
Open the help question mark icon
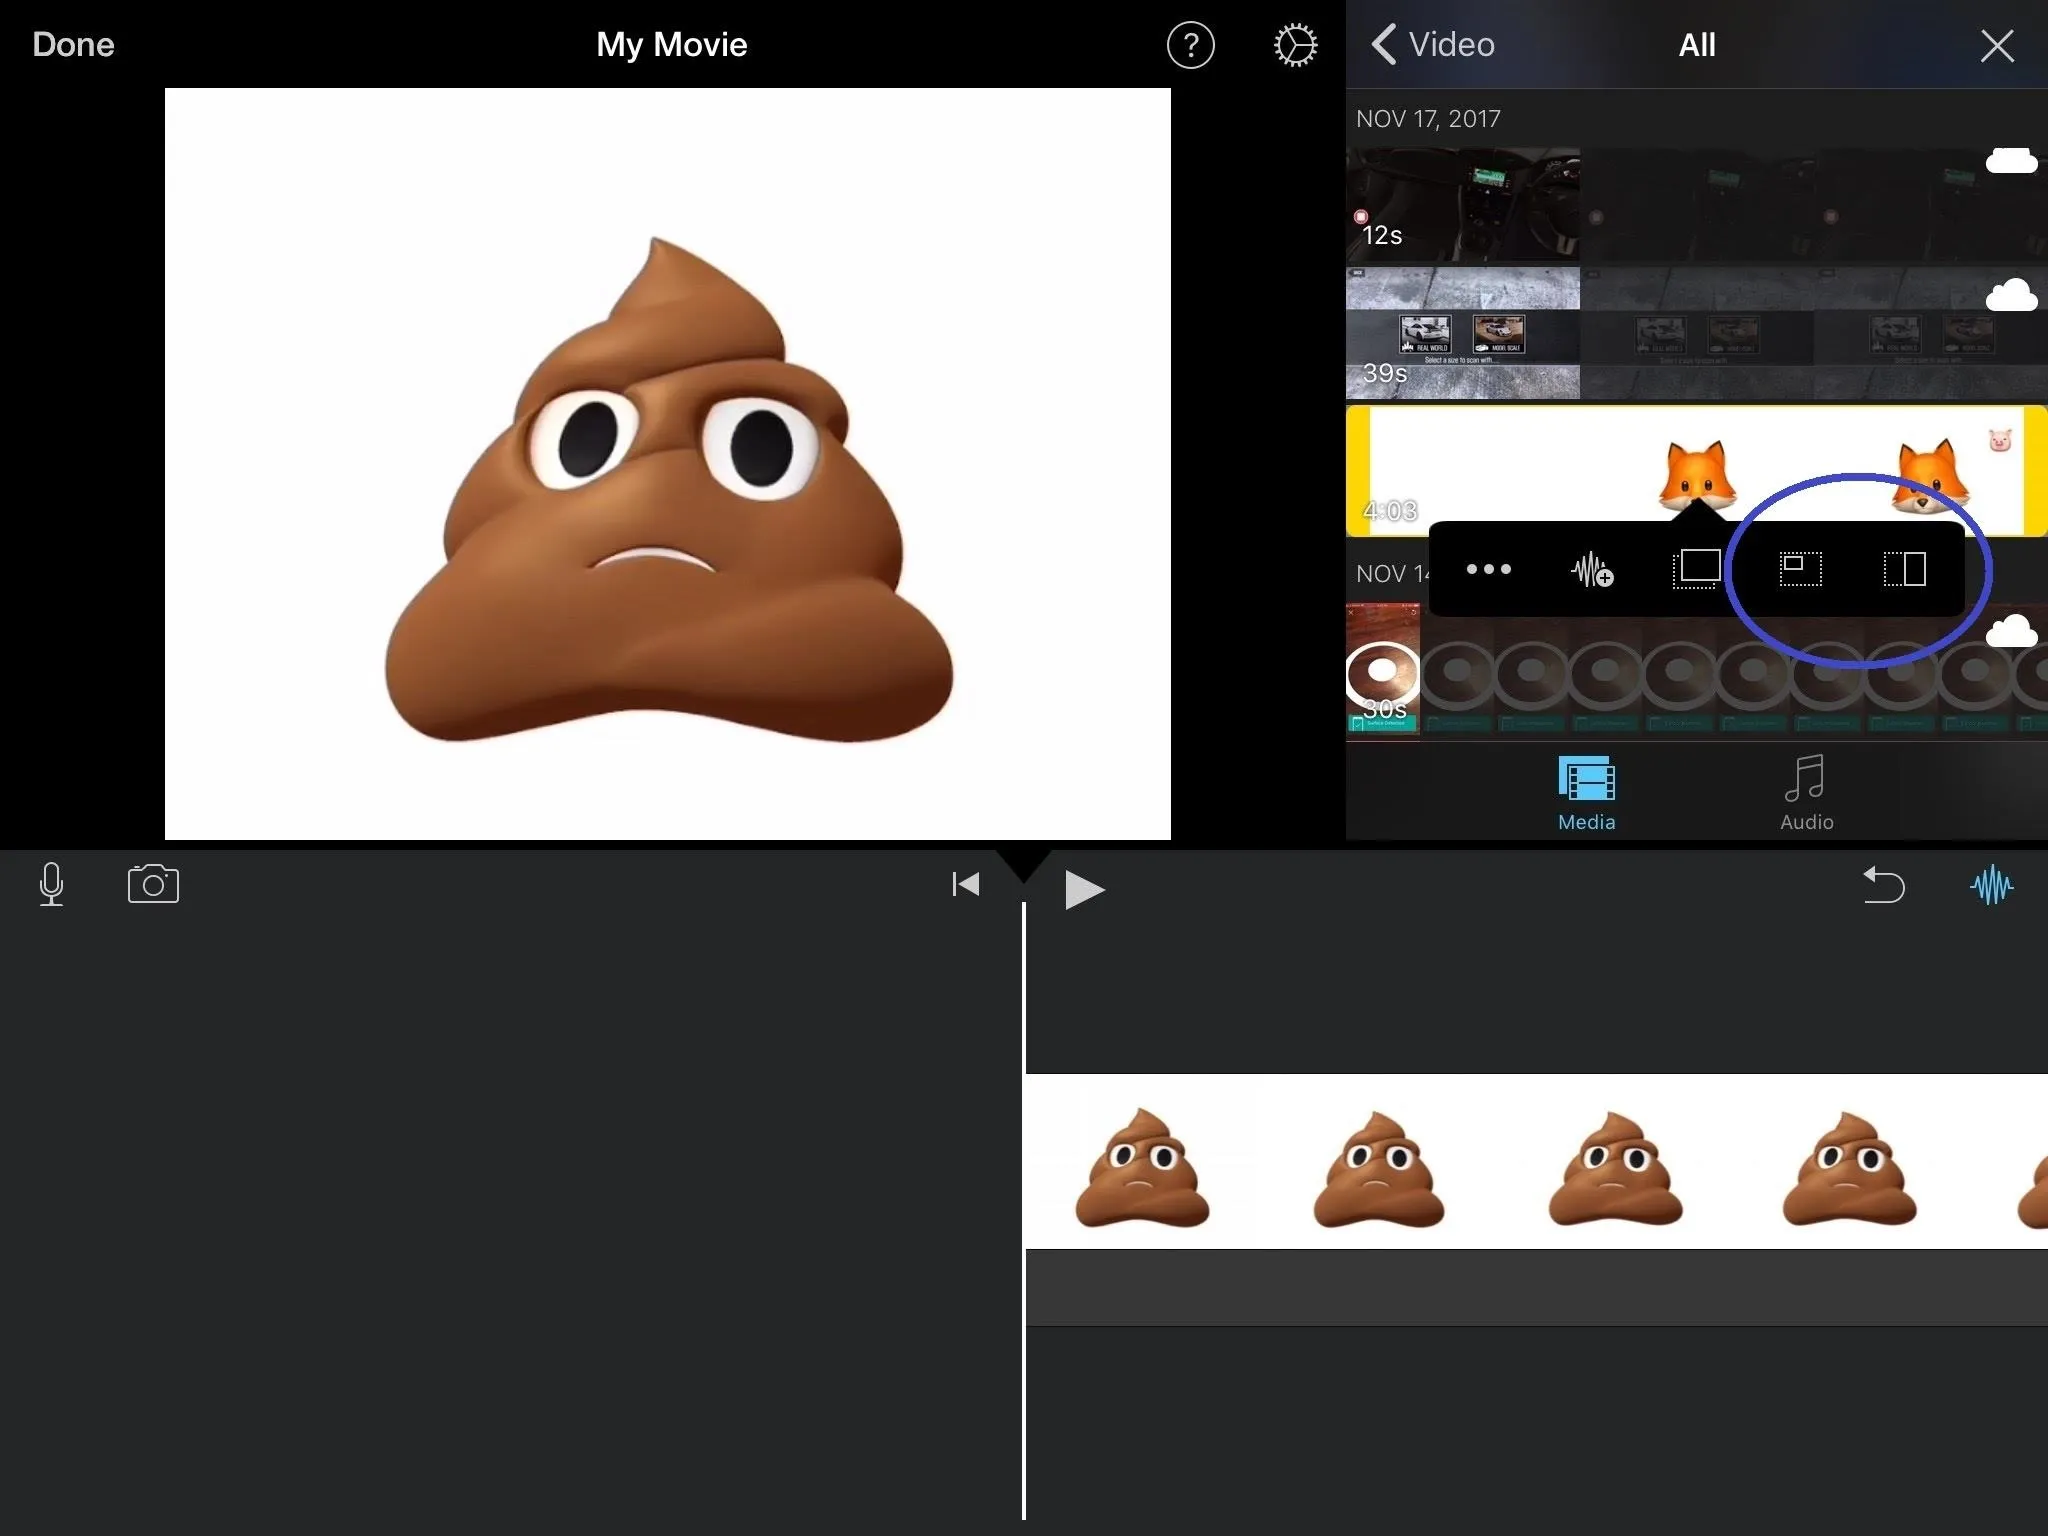coord(1190,45)
